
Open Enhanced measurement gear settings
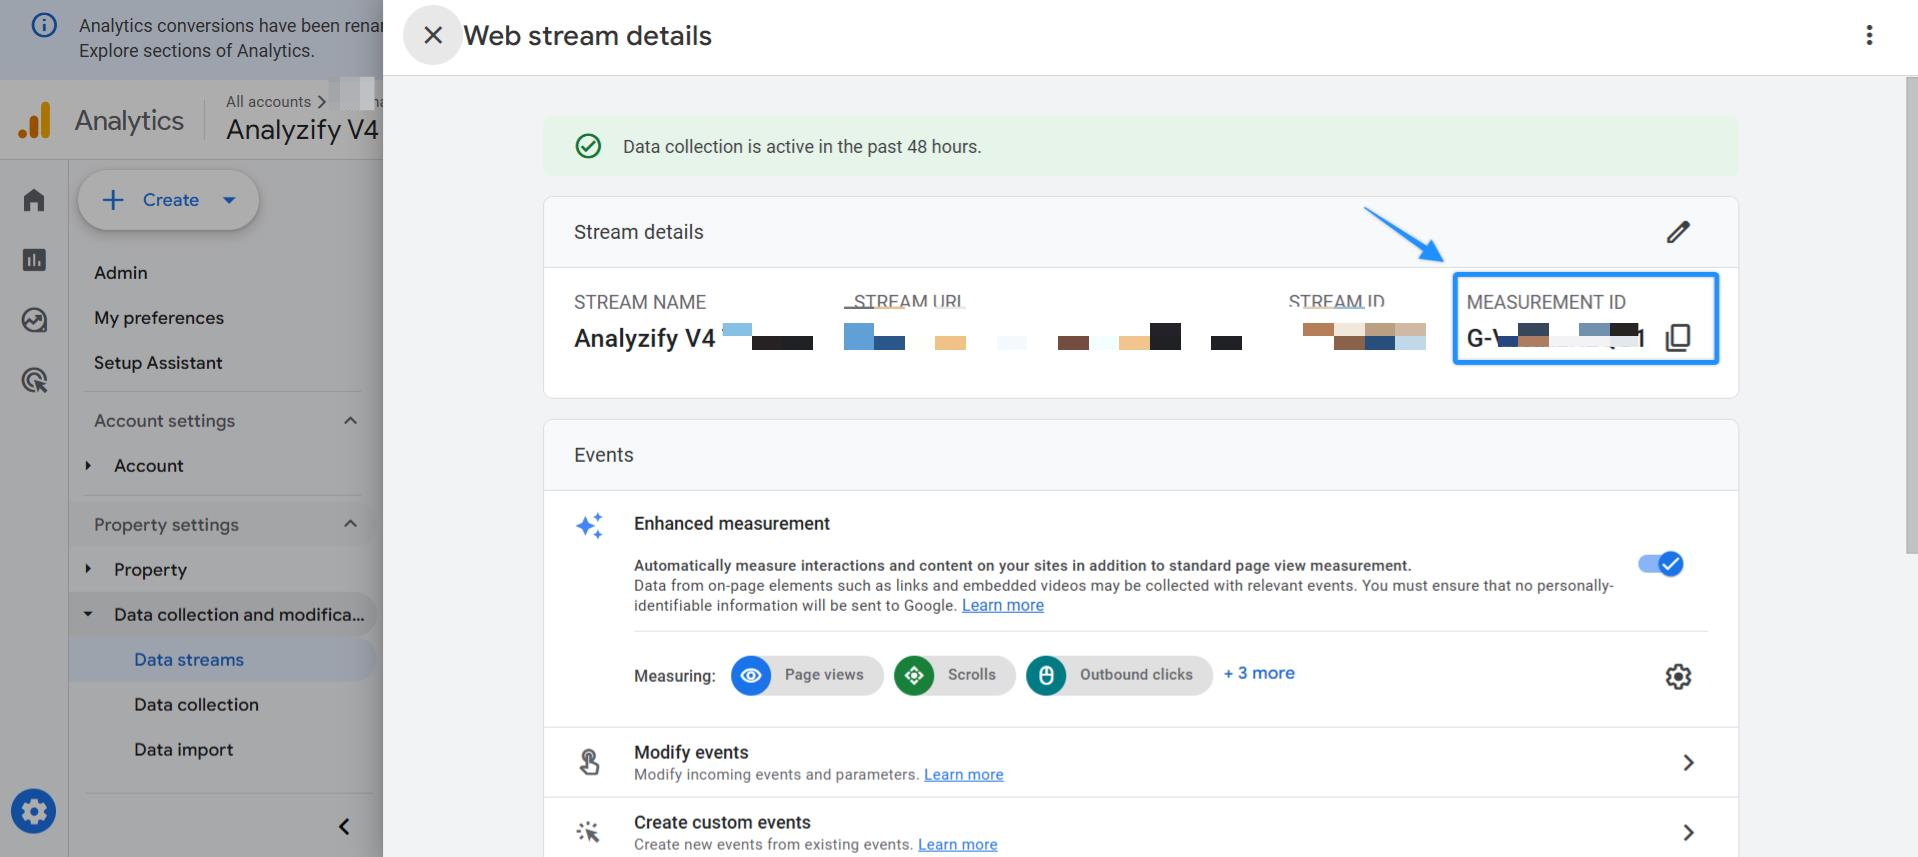[1678, 676]
